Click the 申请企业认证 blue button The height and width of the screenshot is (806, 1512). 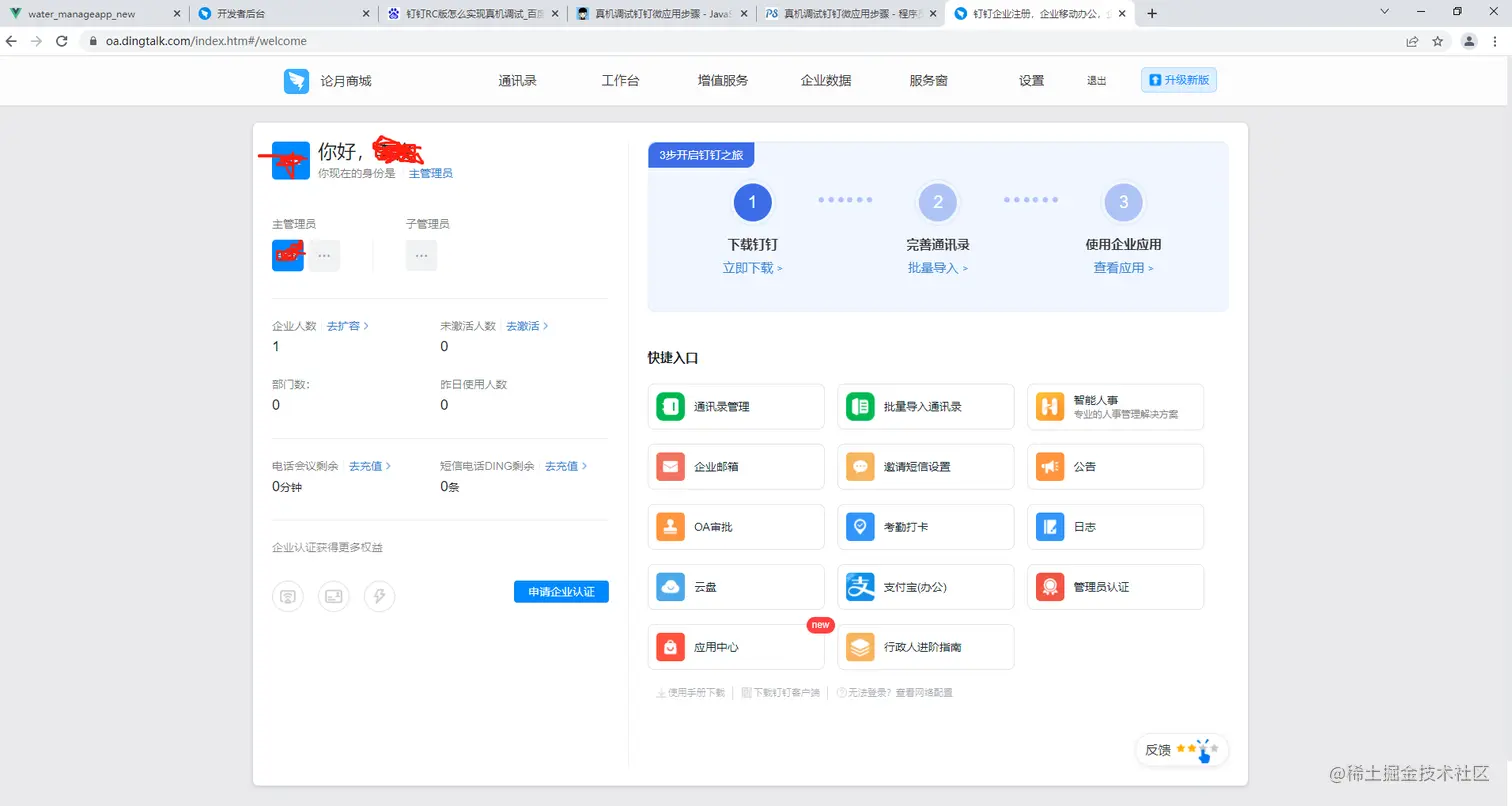[x=561, y=591]
